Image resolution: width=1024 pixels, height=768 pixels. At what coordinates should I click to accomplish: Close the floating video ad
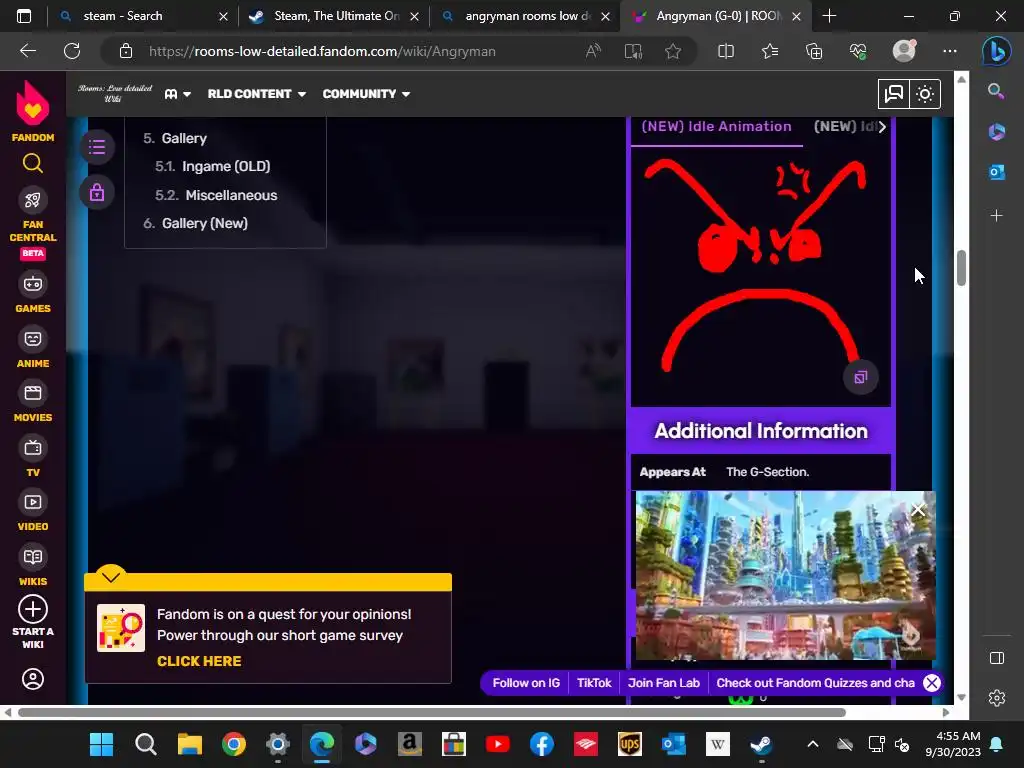coord(918,510)
